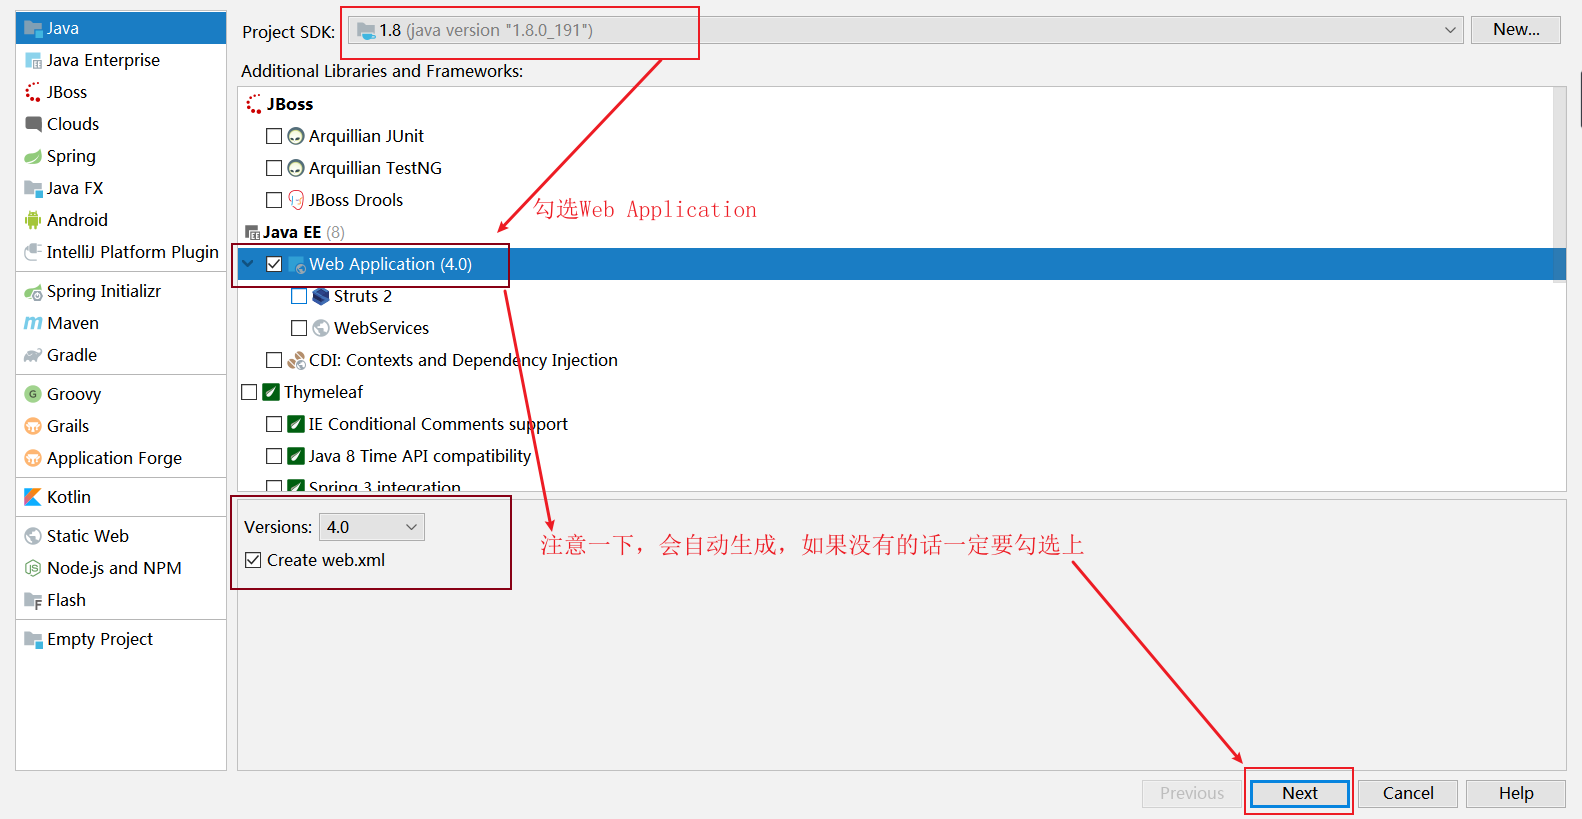1582x819 pixels.
Task: Click the JBoss Drools icon
Action: tap(296, 200)
